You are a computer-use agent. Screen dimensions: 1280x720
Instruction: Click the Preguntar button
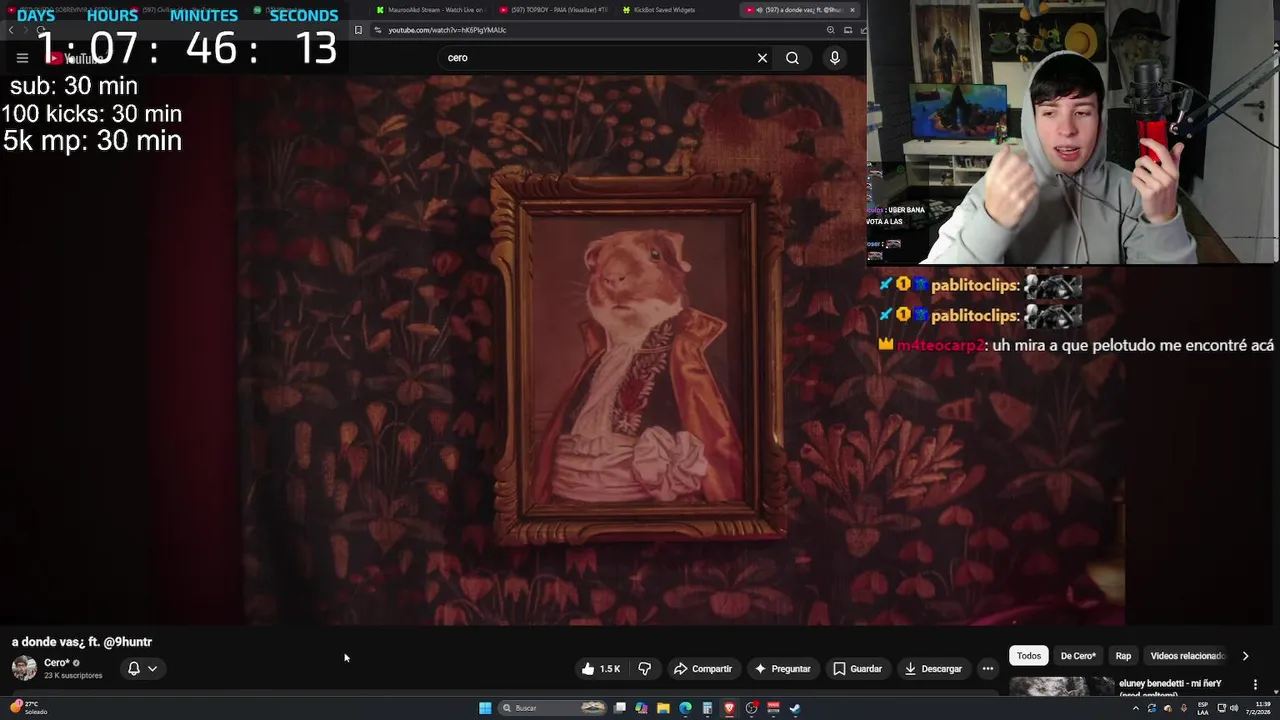pos(782,669)
